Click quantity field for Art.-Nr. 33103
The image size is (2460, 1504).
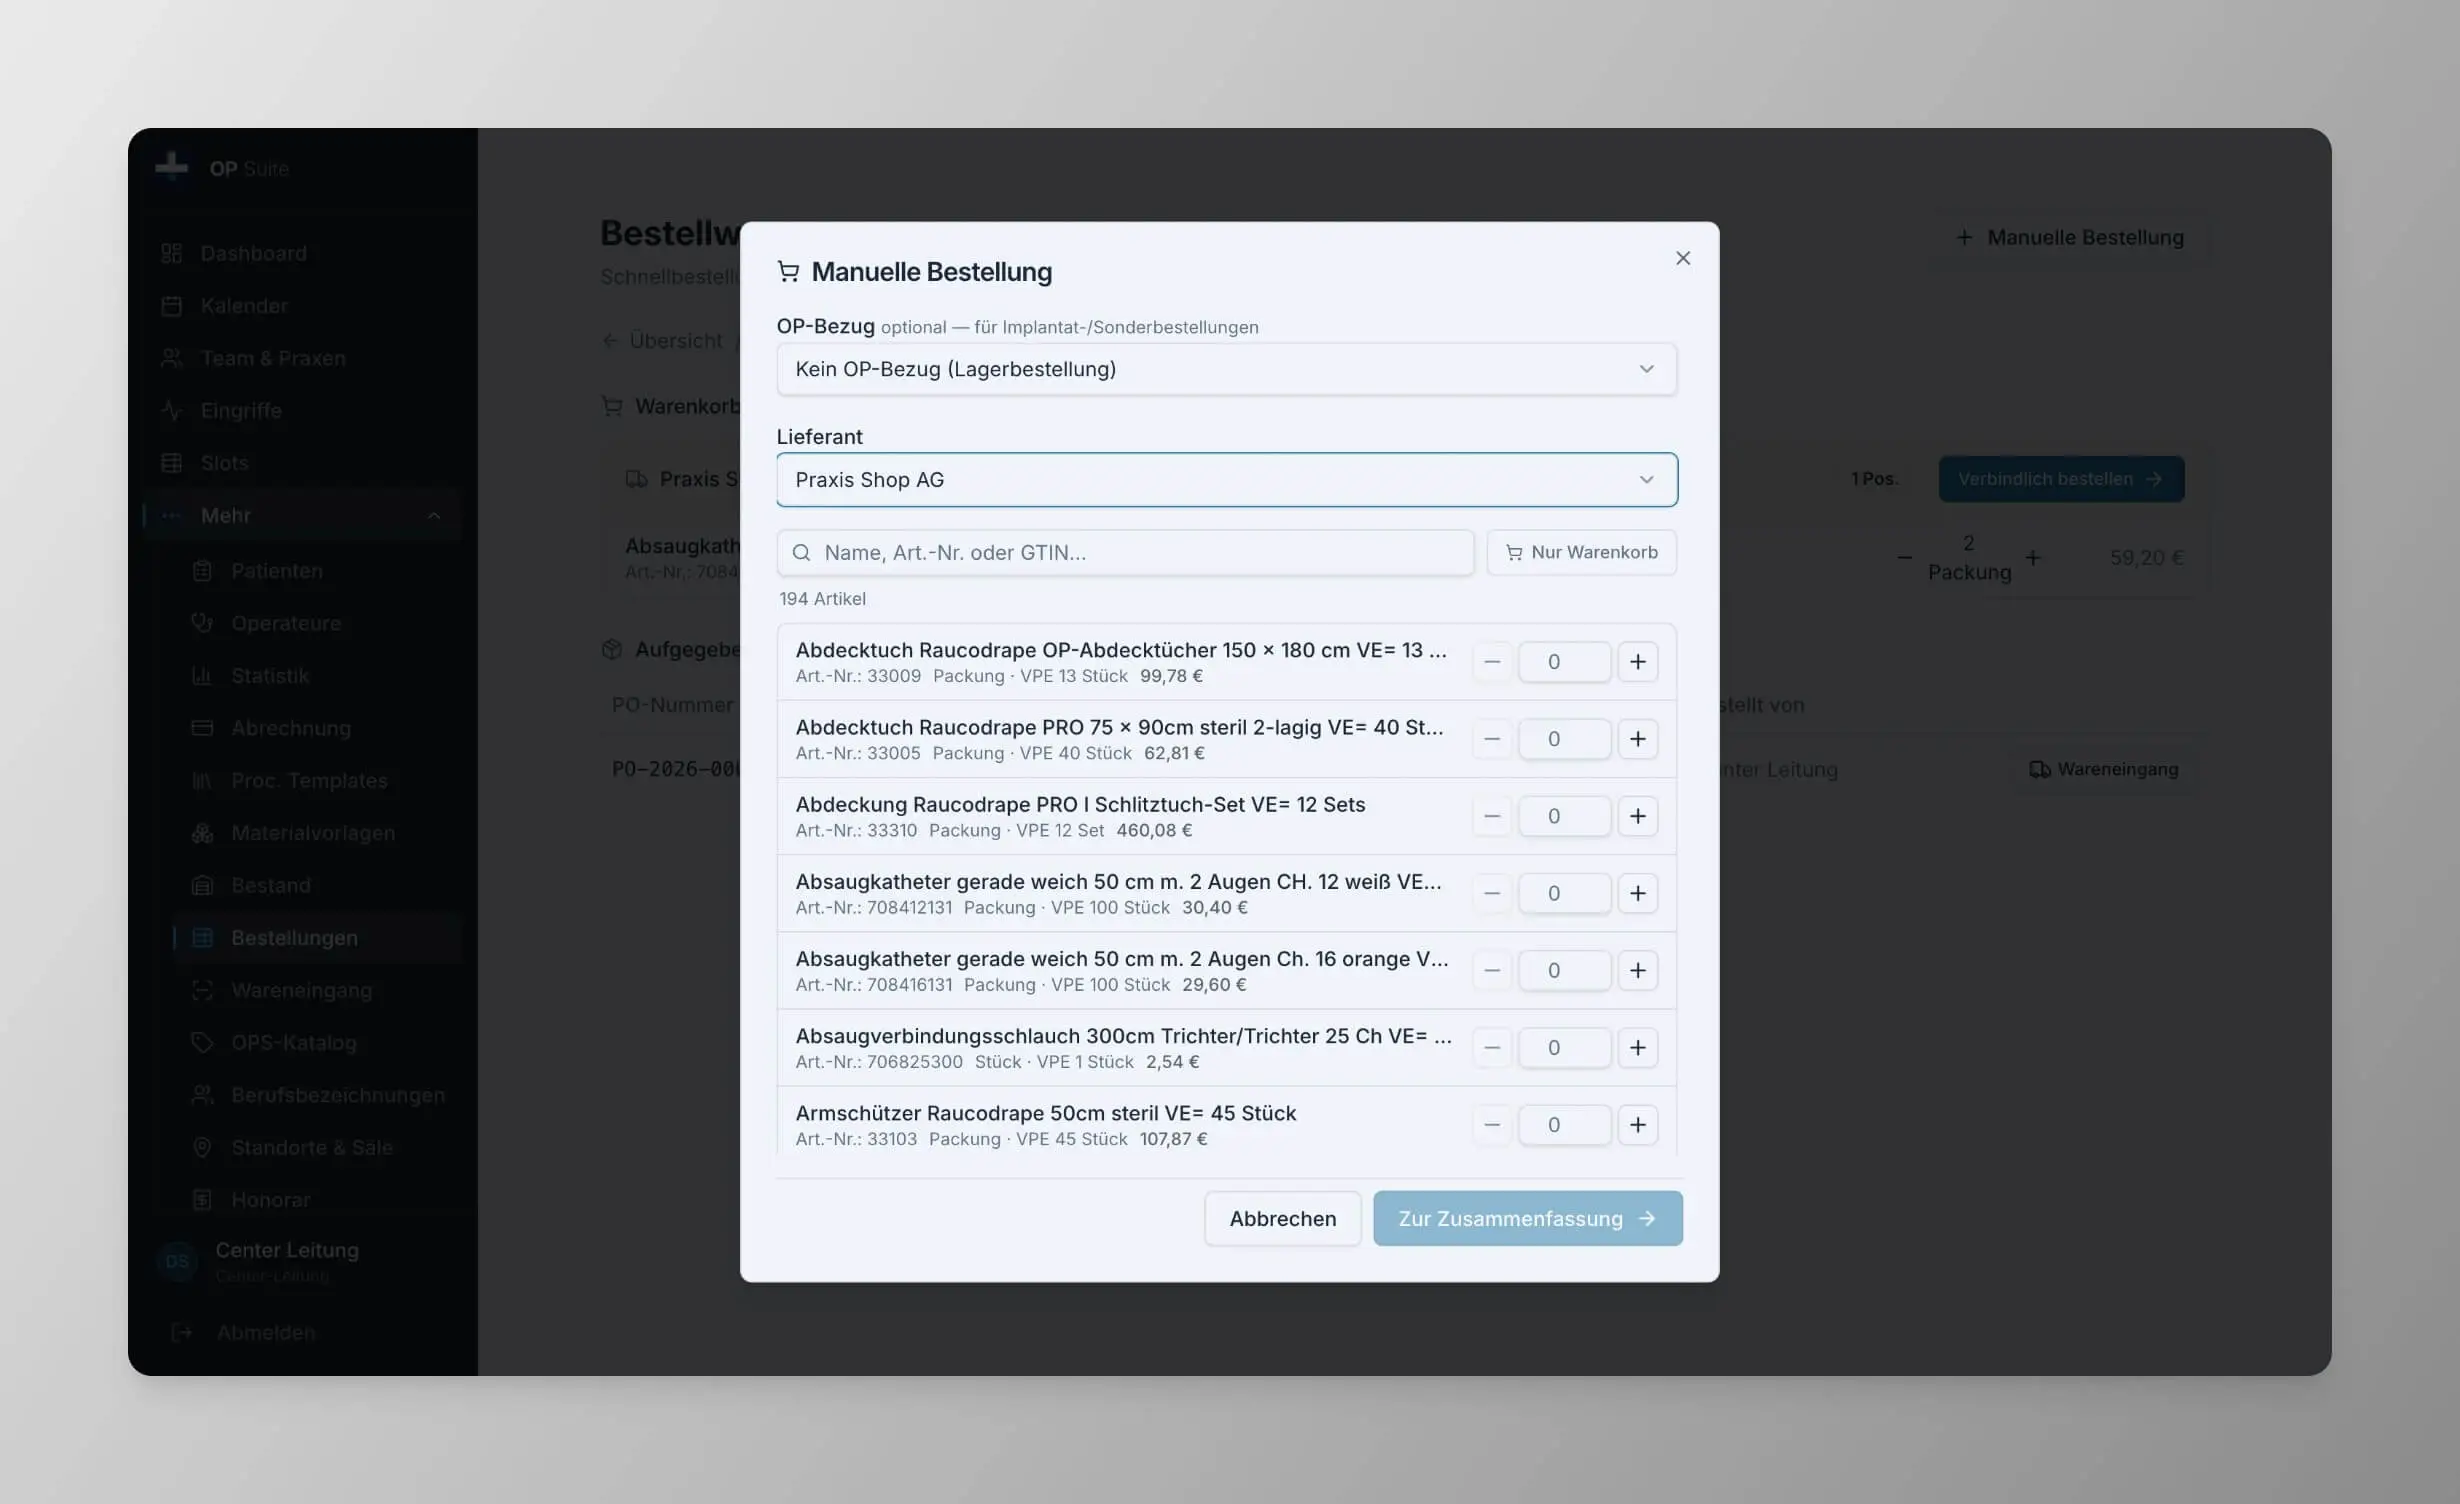click(x=1564, y=1125)
